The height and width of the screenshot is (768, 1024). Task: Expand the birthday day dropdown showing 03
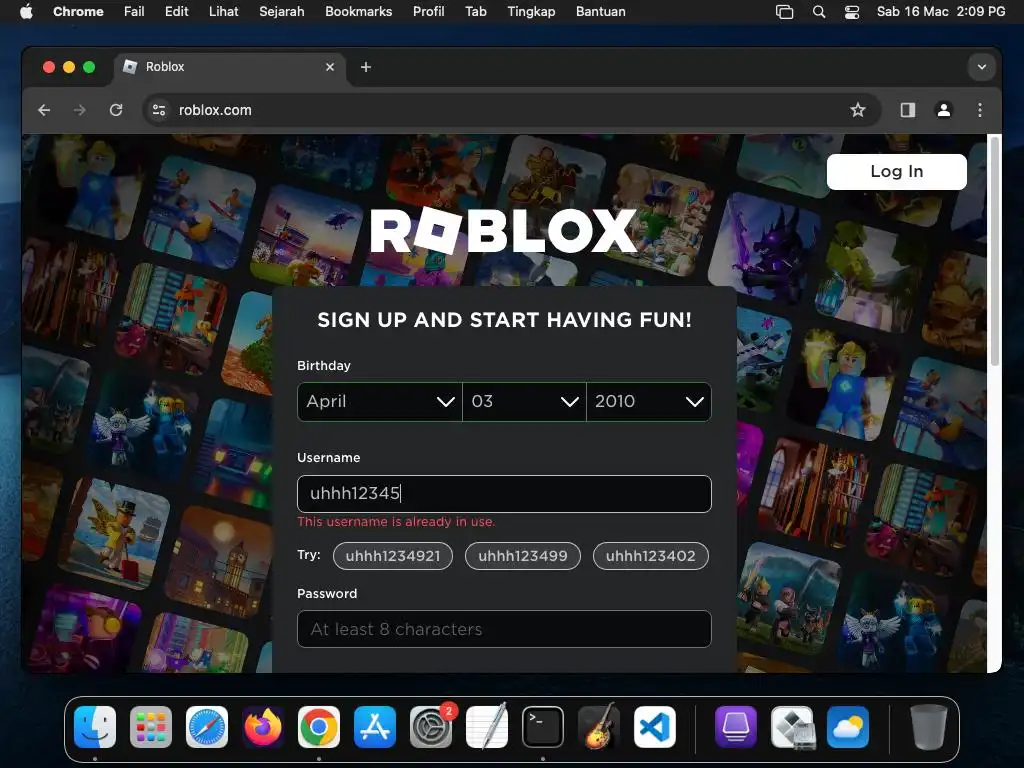(x=524, y=402)
